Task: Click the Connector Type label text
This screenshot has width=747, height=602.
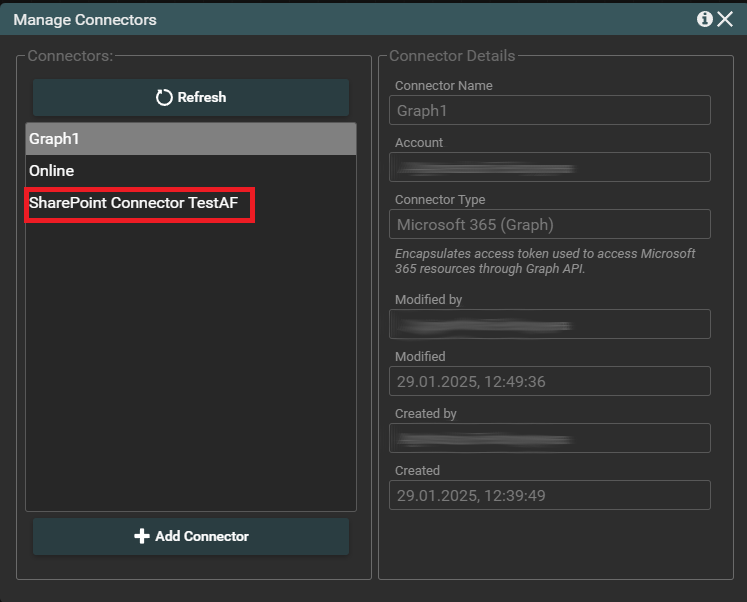Action: tap(440, 200)
